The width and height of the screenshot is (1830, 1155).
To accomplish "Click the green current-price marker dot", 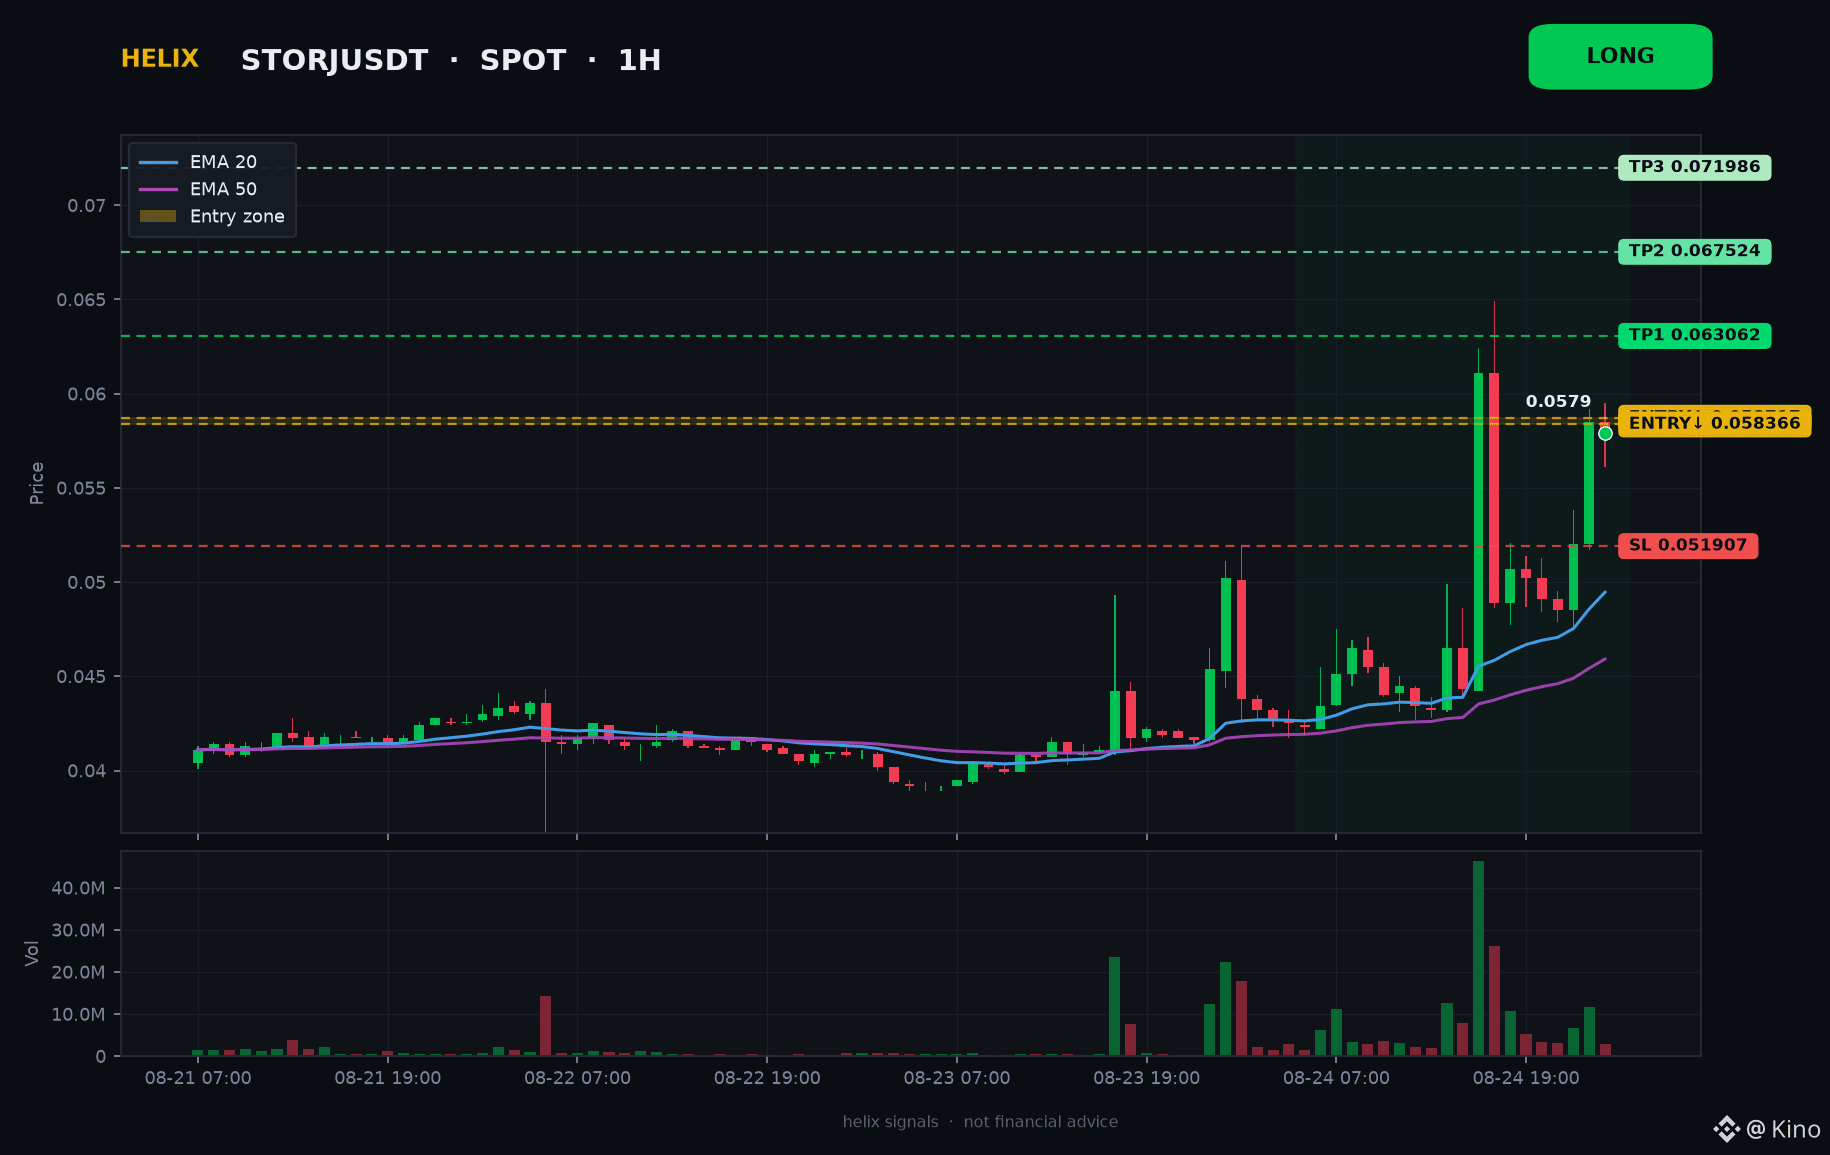I will 1605,433.
